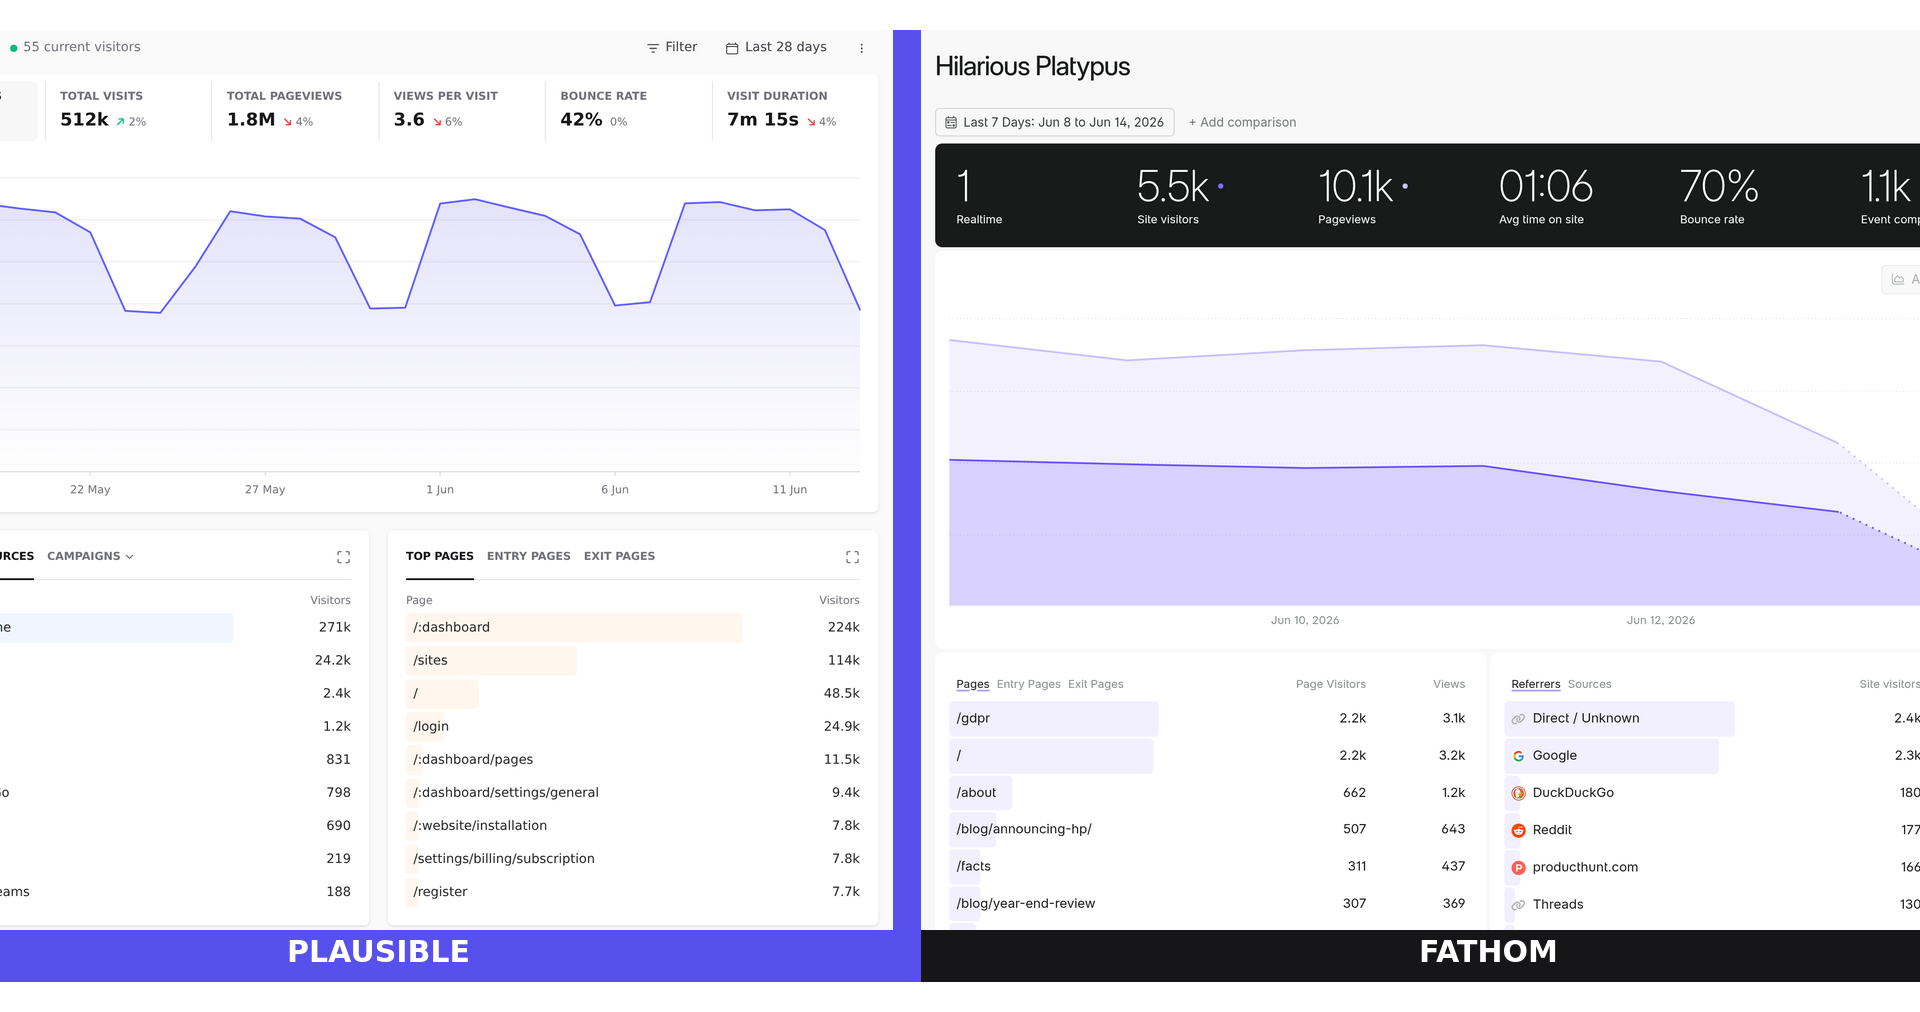Click the Views column header in Fathom

1448,684
